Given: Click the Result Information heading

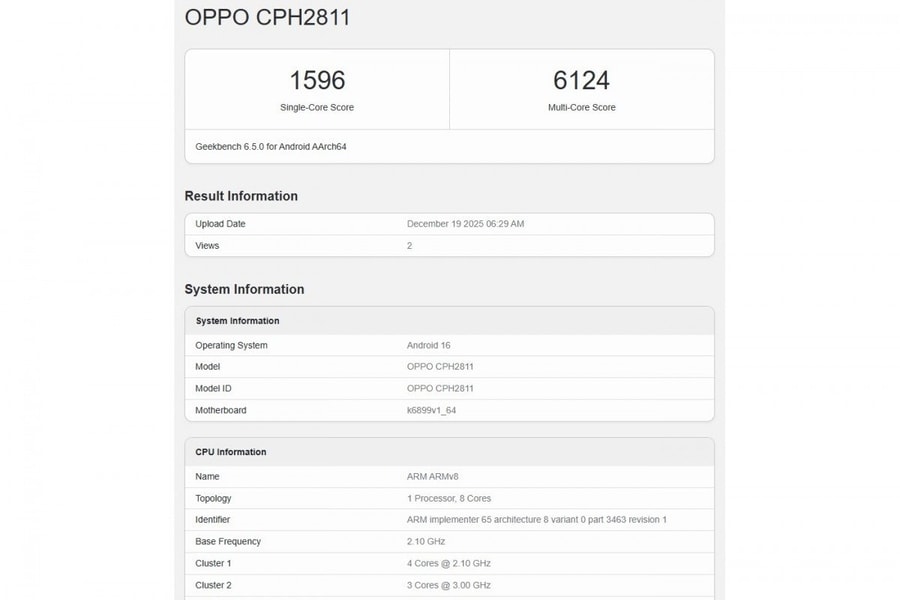Looking at the screenshot, I should (x=241, y=196).
